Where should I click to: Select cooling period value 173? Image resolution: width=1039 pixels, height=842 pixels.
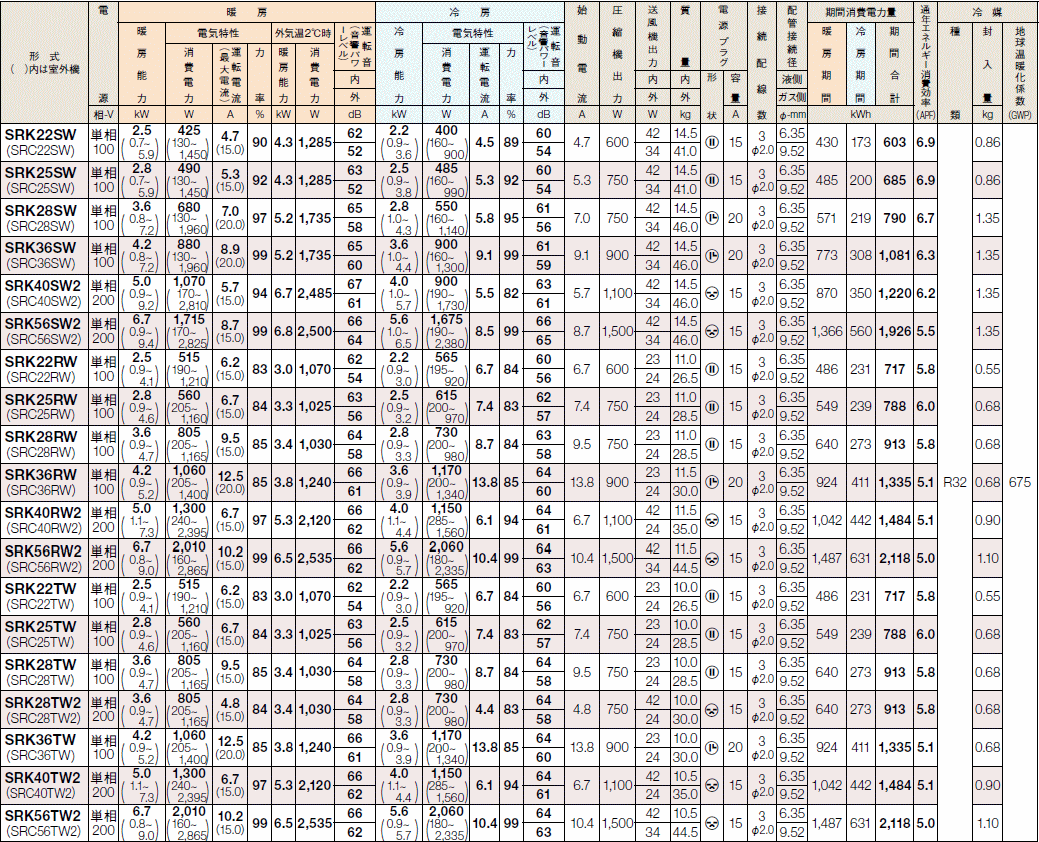(861, 142)
